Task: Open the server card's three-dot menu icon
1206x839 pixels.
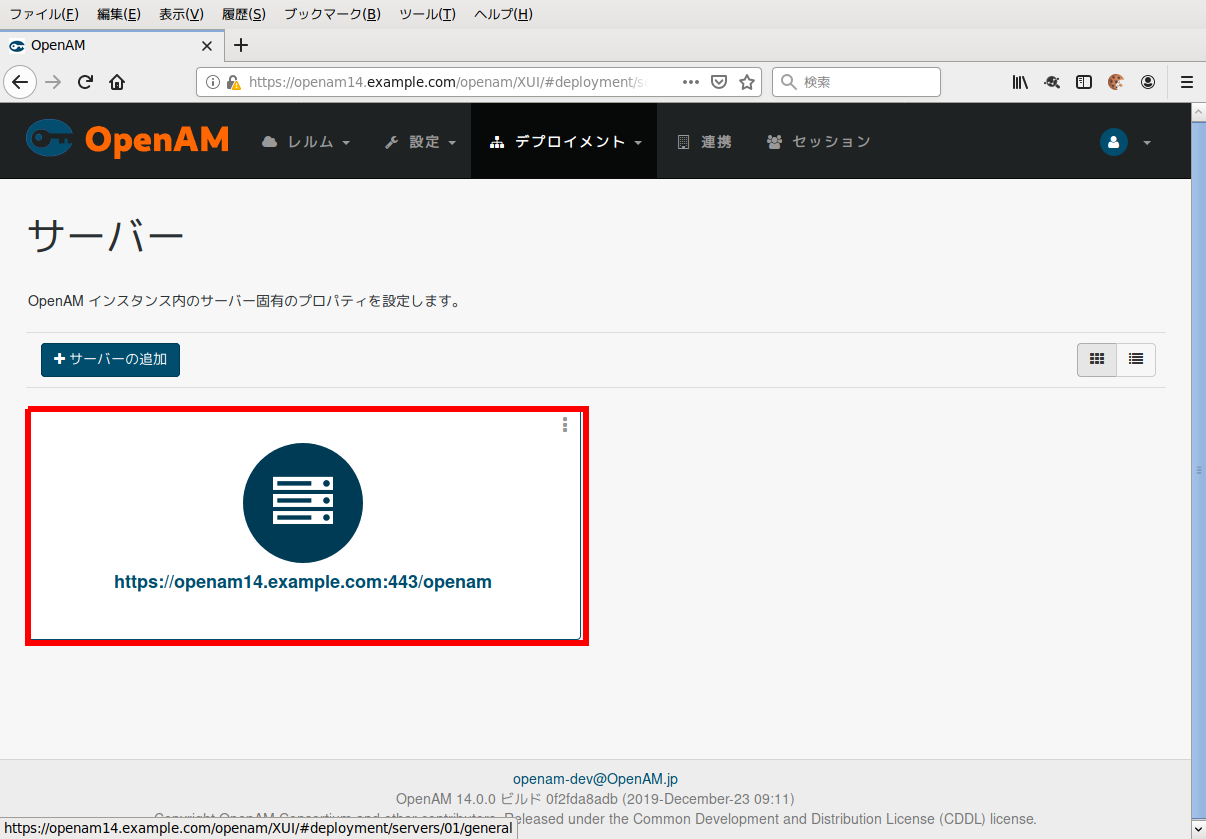Action: tap(565, 425)
